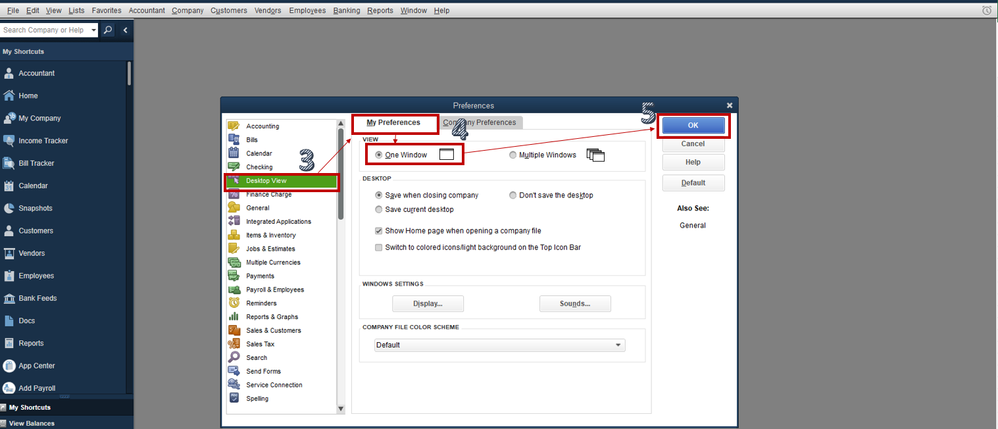Open search scope dropdown arrow

[94, 30]
